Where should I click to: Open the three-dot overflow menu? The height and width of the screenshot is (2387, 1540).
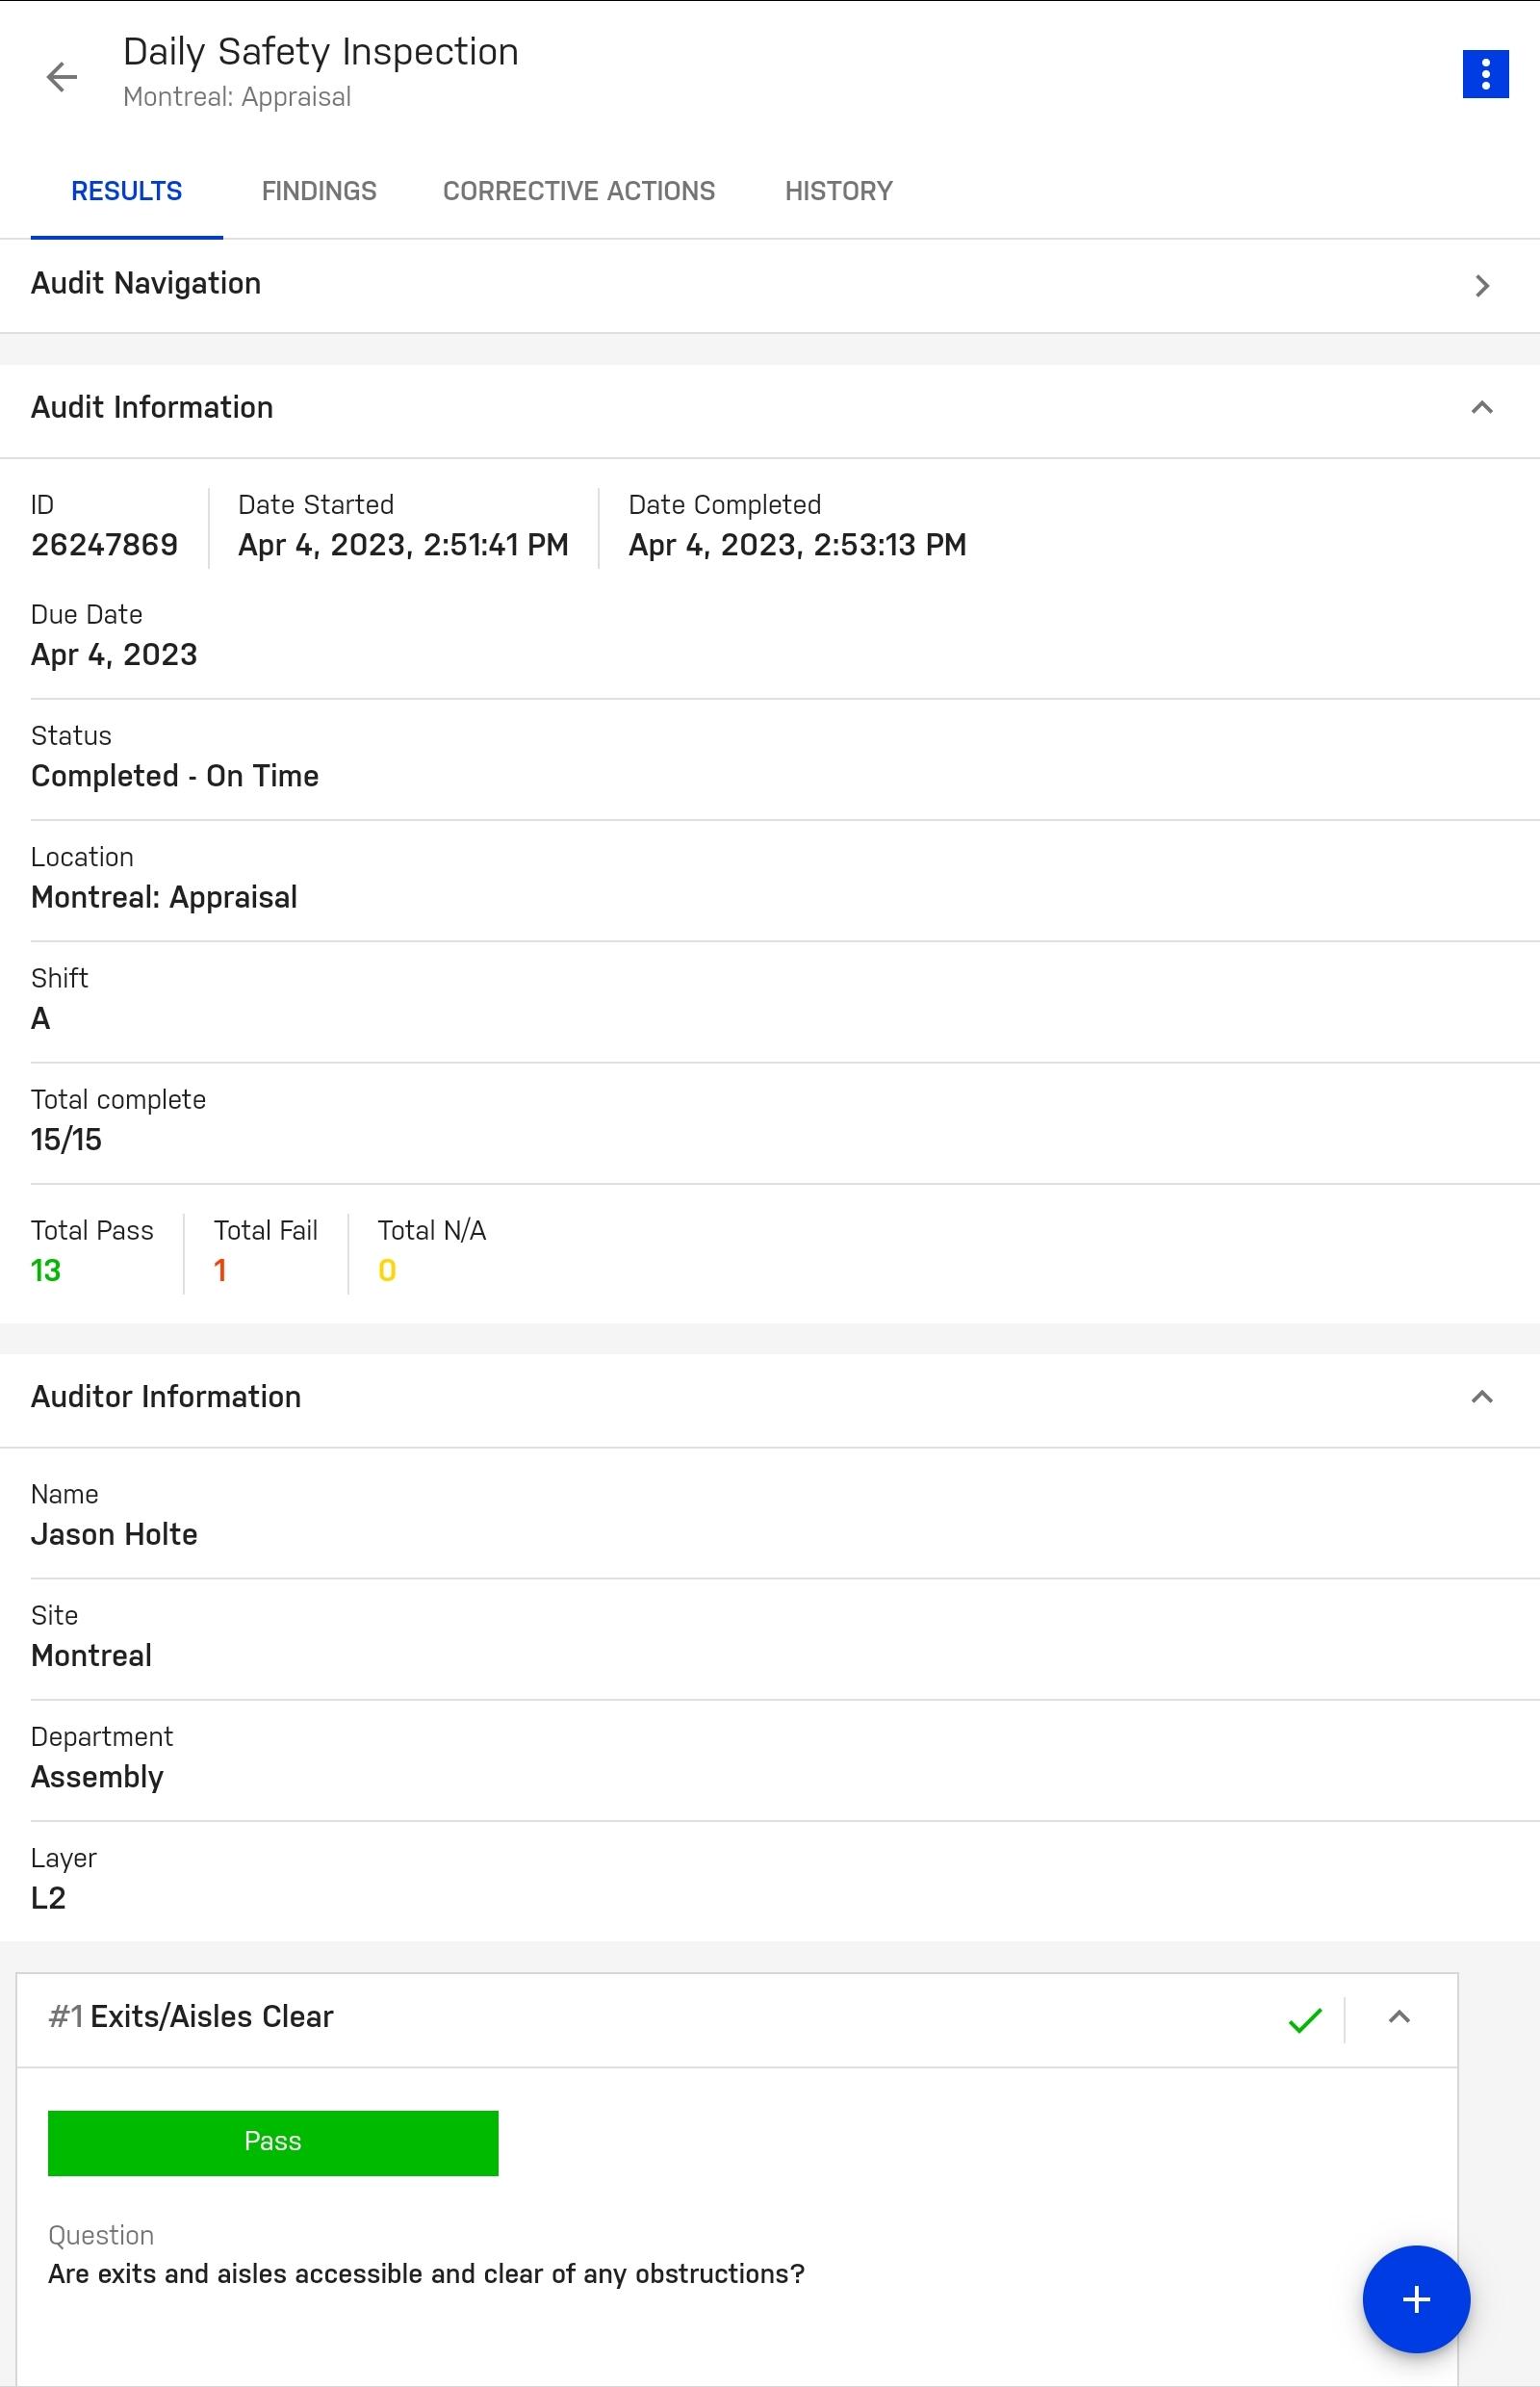(x=1485, y=74)
